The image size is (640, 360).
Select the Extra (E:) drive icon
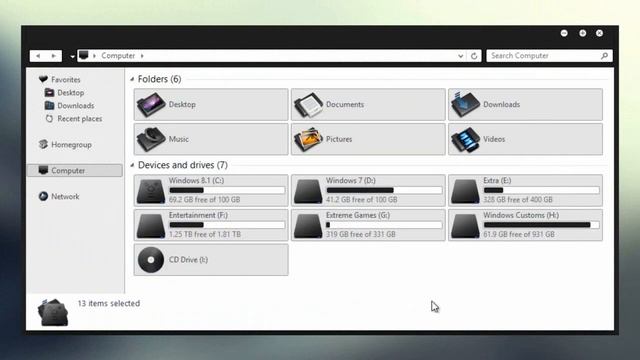point(465,191)
